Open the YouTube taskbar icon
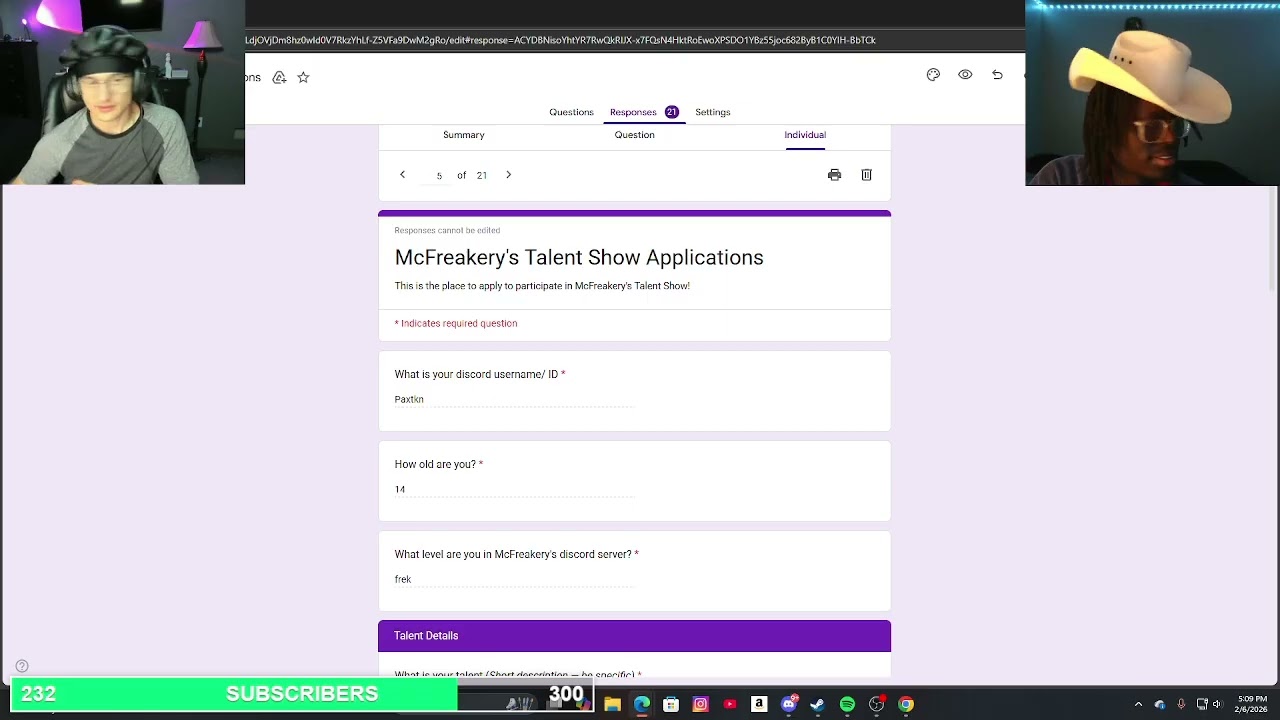 coord(729,704)
